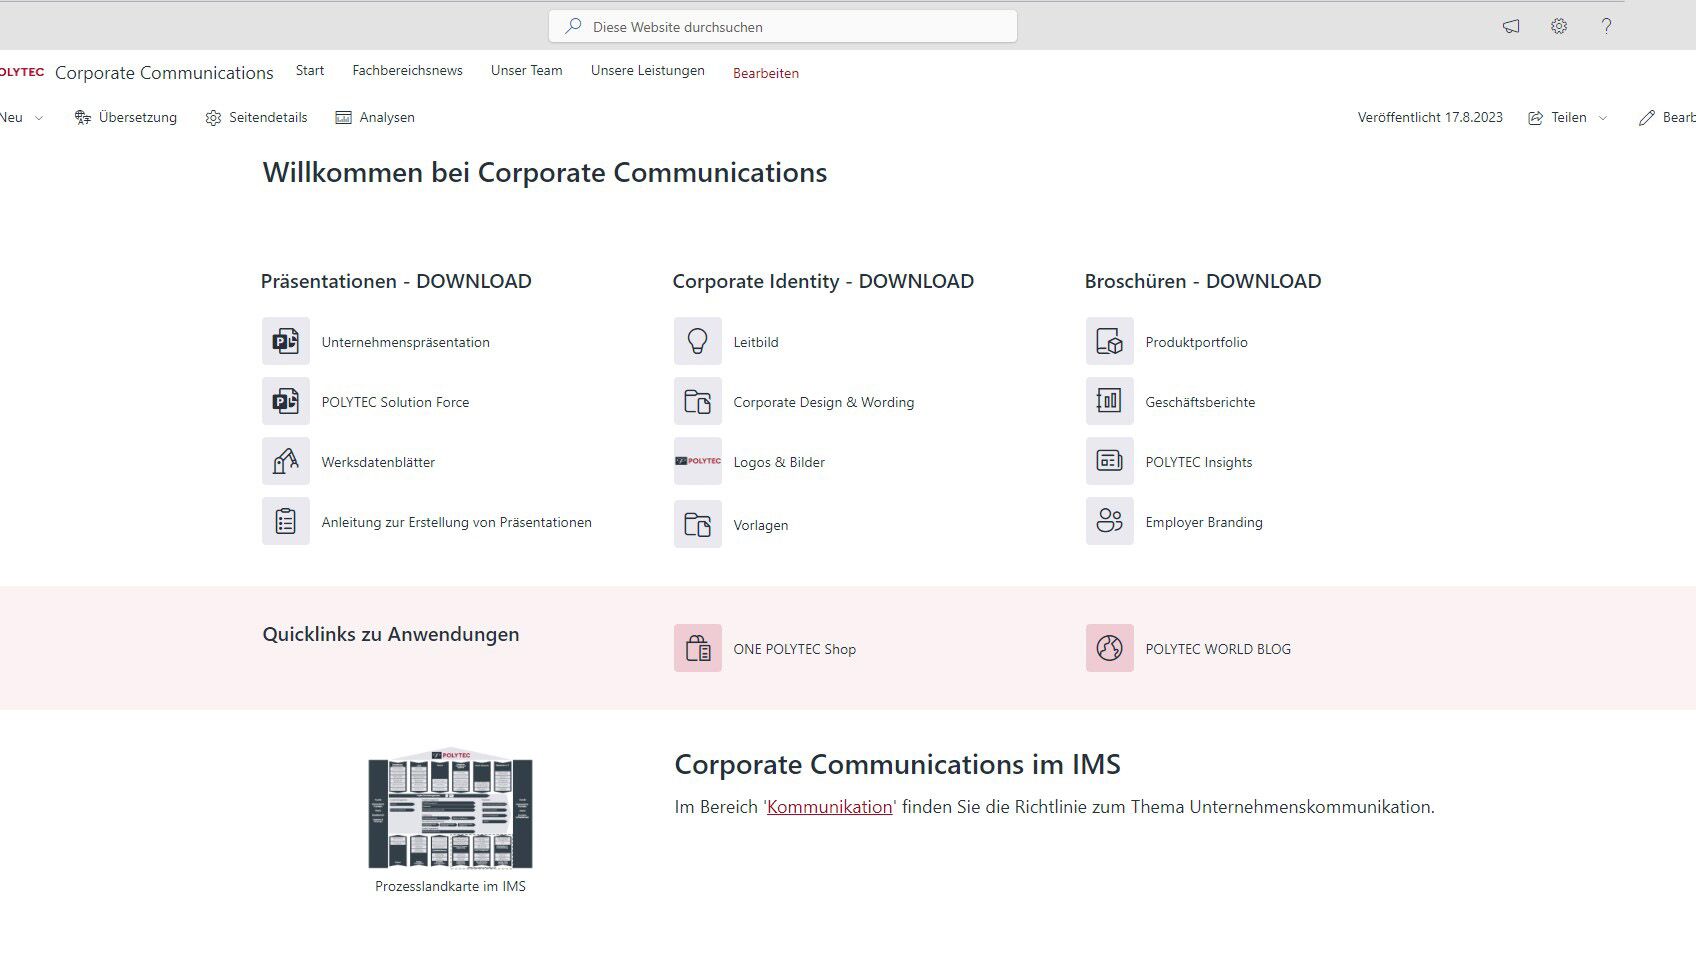
Task: Click the POLYTEC Solution Force PowerPoint icon
Action: pos(286,402)
